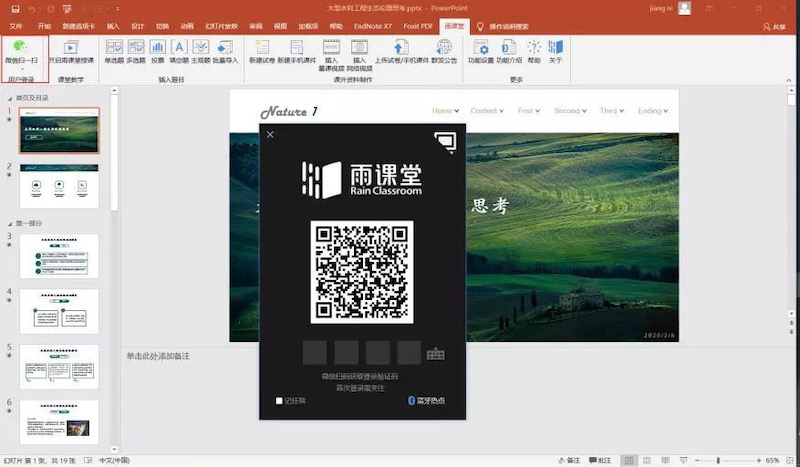The width and height of the screenshot is (800, 467).
Task: Switch to Slide Sorter view in the status bar
Action: click(x=647, y=460)
